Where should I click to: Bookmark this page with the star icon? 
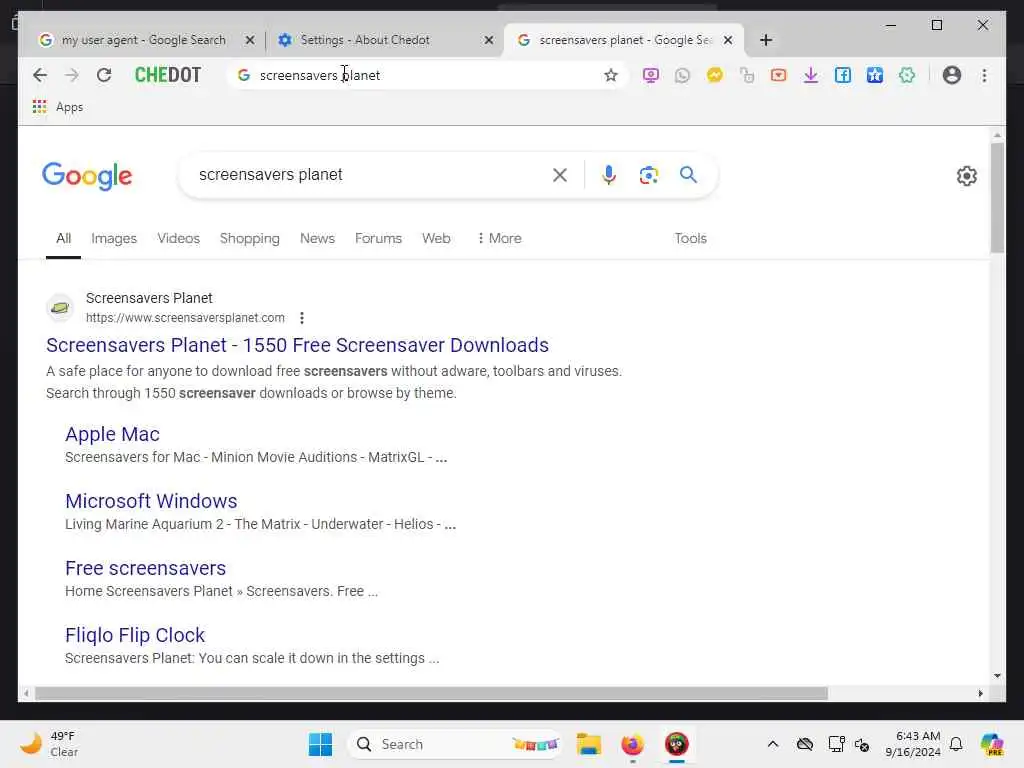click(611, 75)
